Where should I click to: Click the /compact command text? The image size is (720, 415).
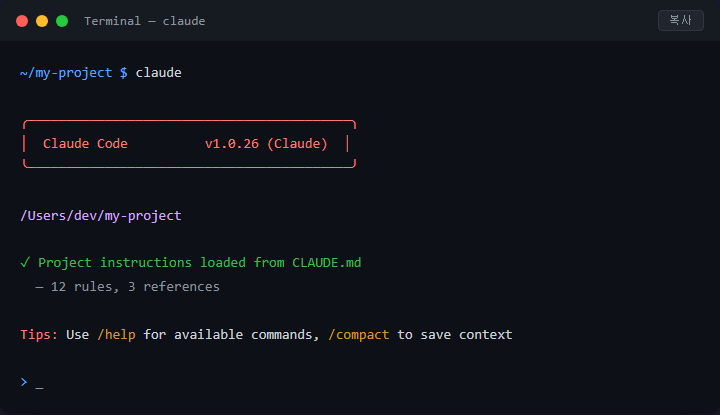click(x=359, y=335)
